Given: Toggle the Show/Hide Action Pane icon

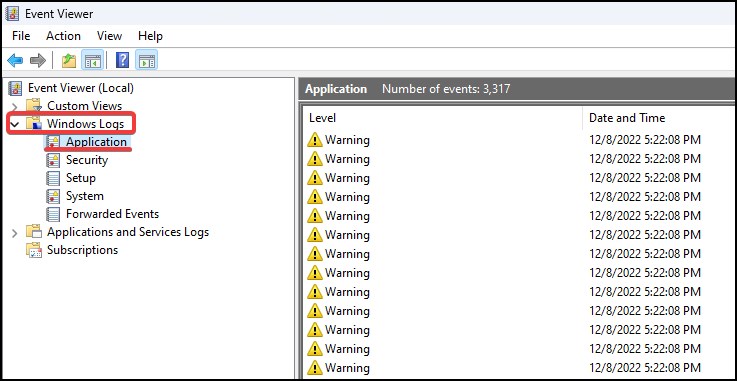Looking at the screenshot, I should coord(147,61).
